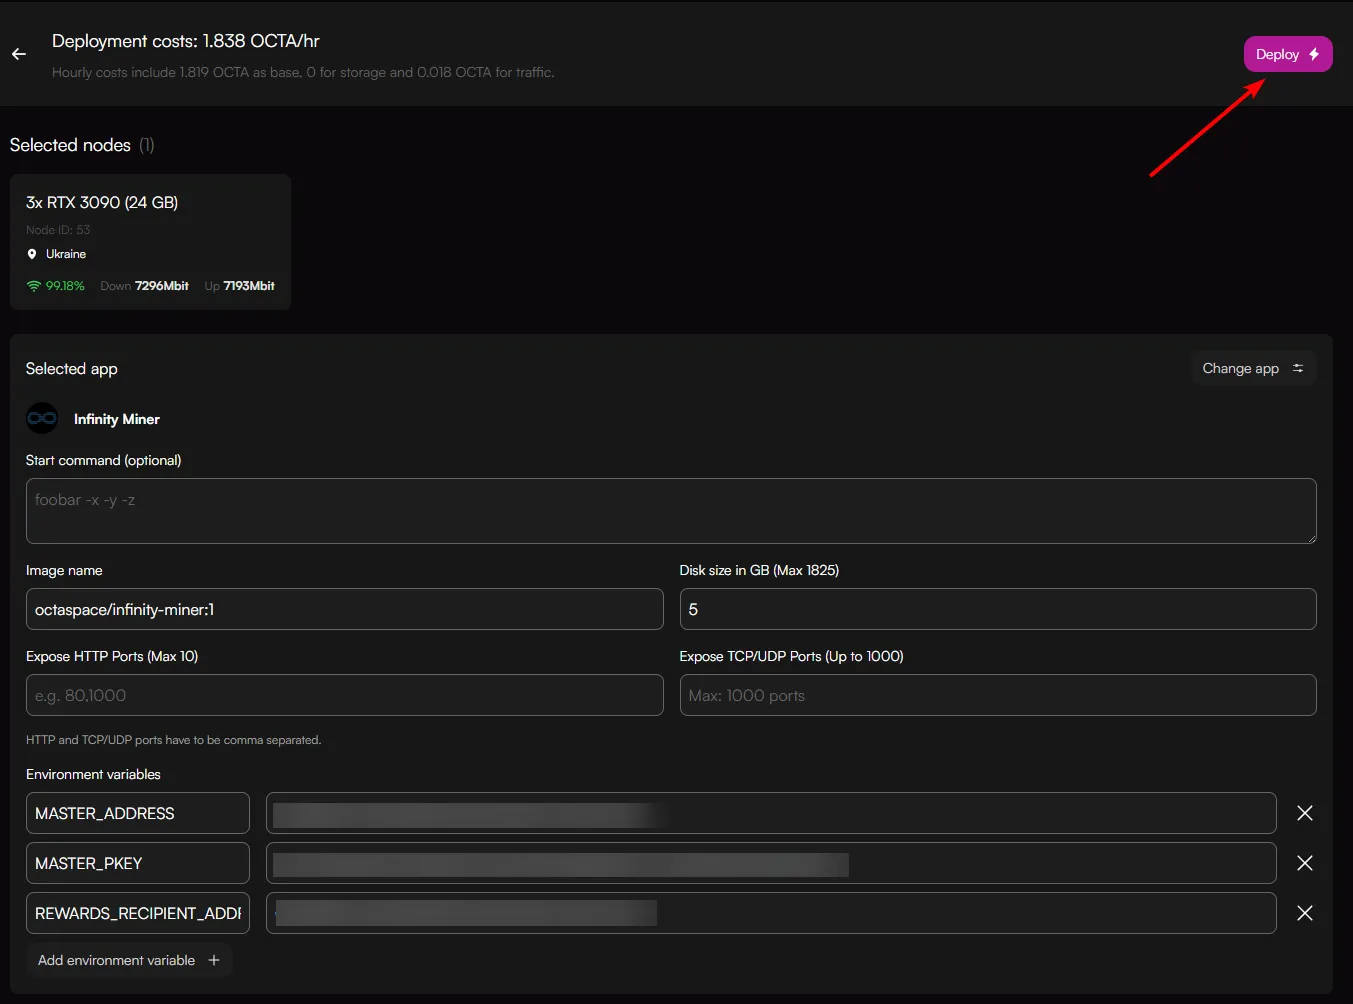Click the Down 7296Mbit speed text

[144, 286]
